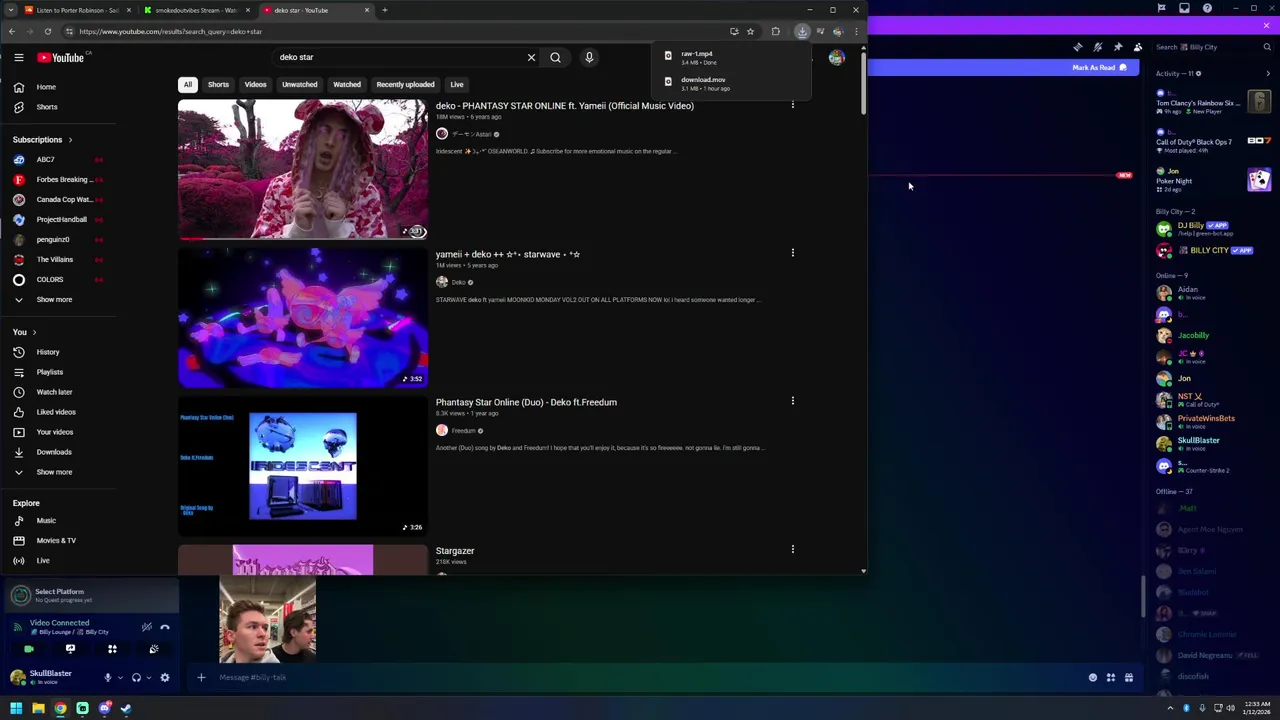
Task: Open Tom Clancy's Rainbow Six activity card
Action: coord(1213,103)
